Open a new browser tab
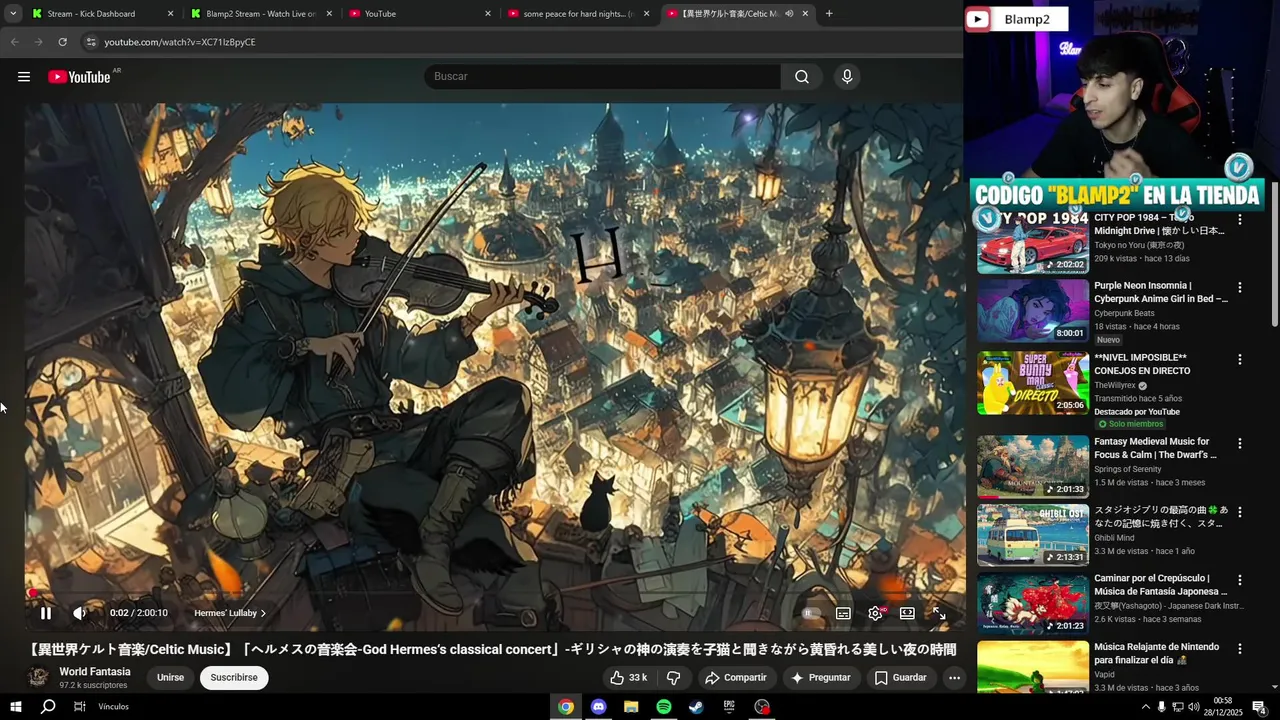 (x=829, y=14)
